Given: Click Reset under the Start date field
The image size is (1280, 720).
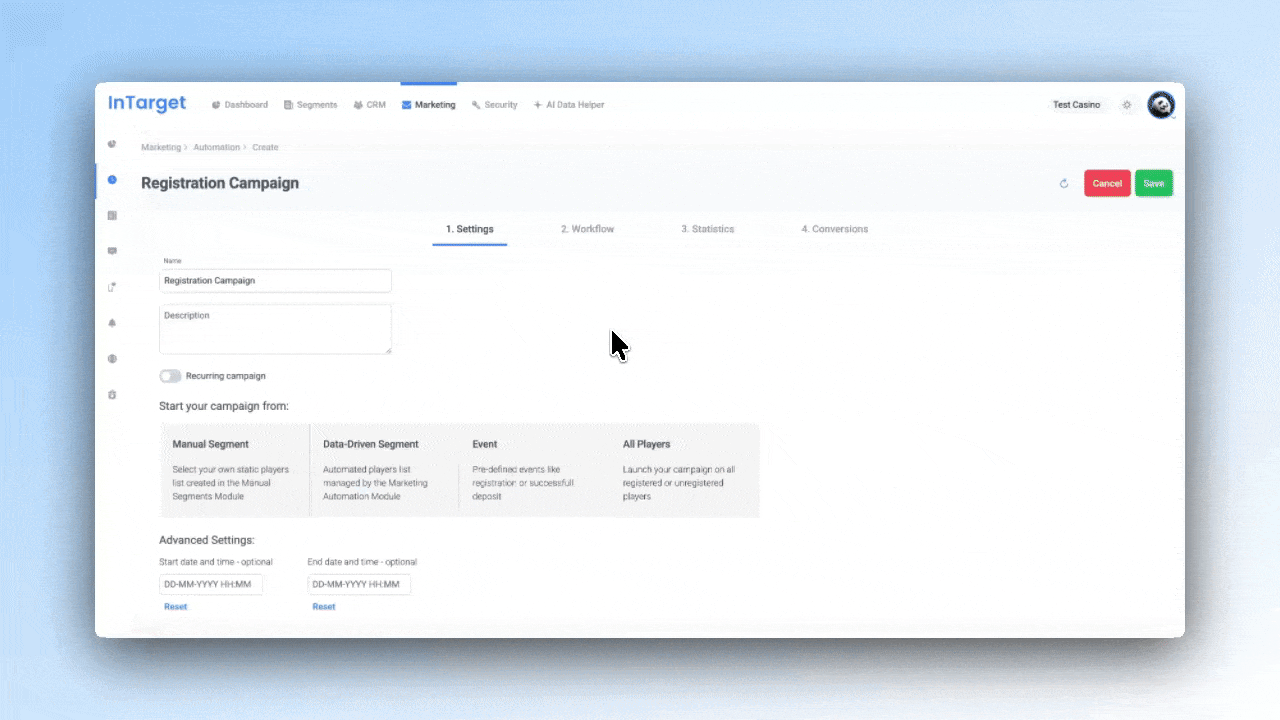Looking at the screenshot, I should tap(175, 607).
